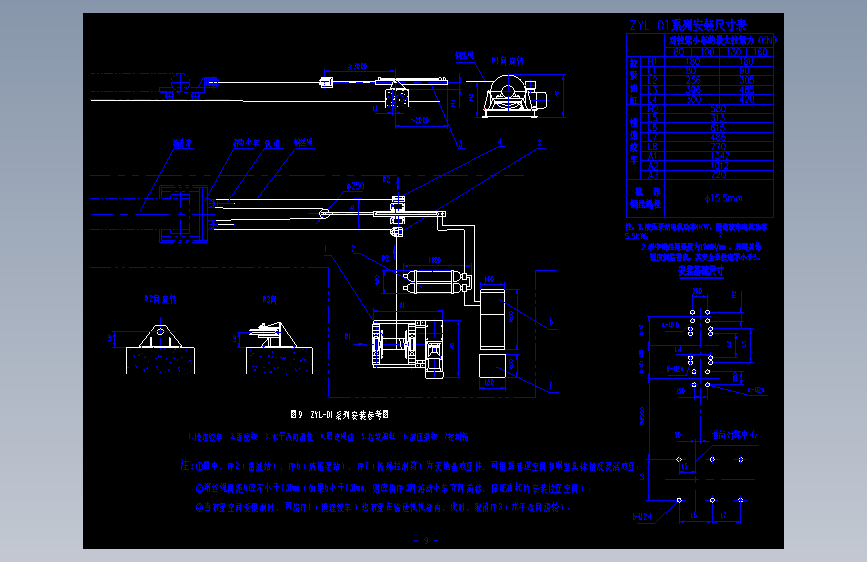Select the '100' column header in the table

point(707,52)
